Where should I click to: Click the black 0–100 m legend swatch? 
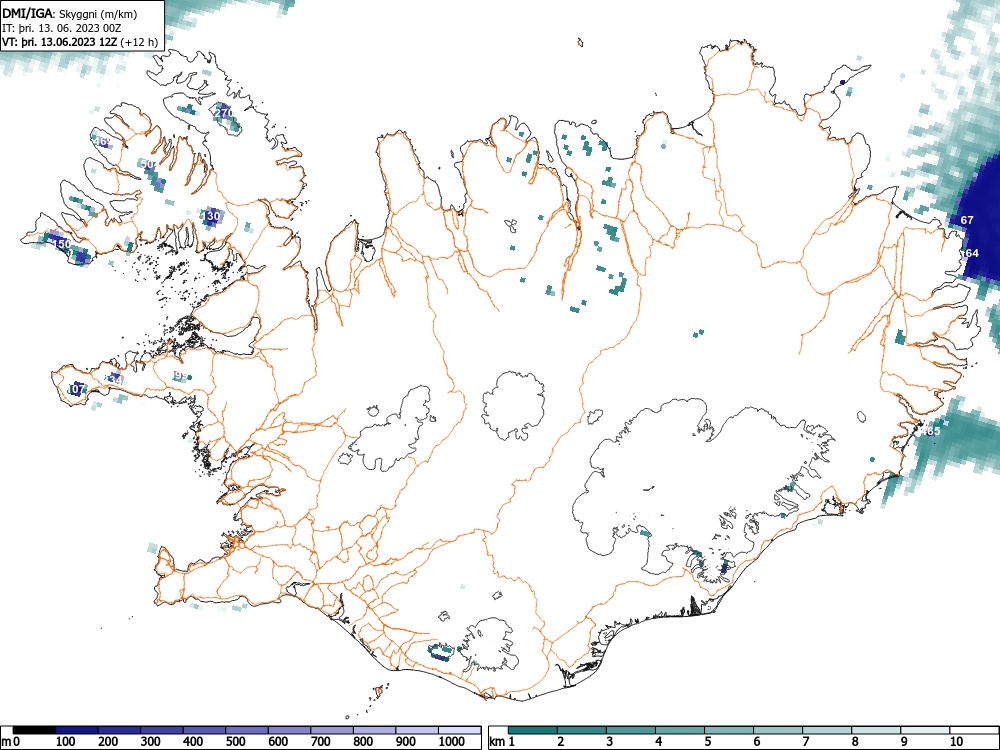point(34,730)
